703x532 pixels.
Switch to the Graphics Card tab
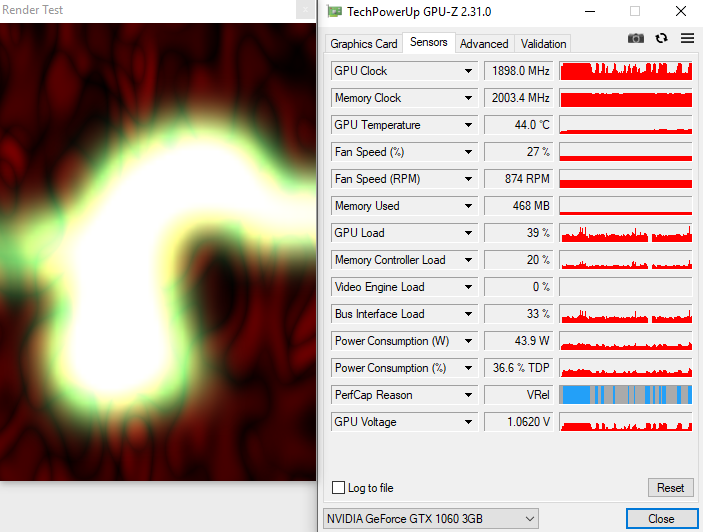pyautogui.click(x=364, y=44)
